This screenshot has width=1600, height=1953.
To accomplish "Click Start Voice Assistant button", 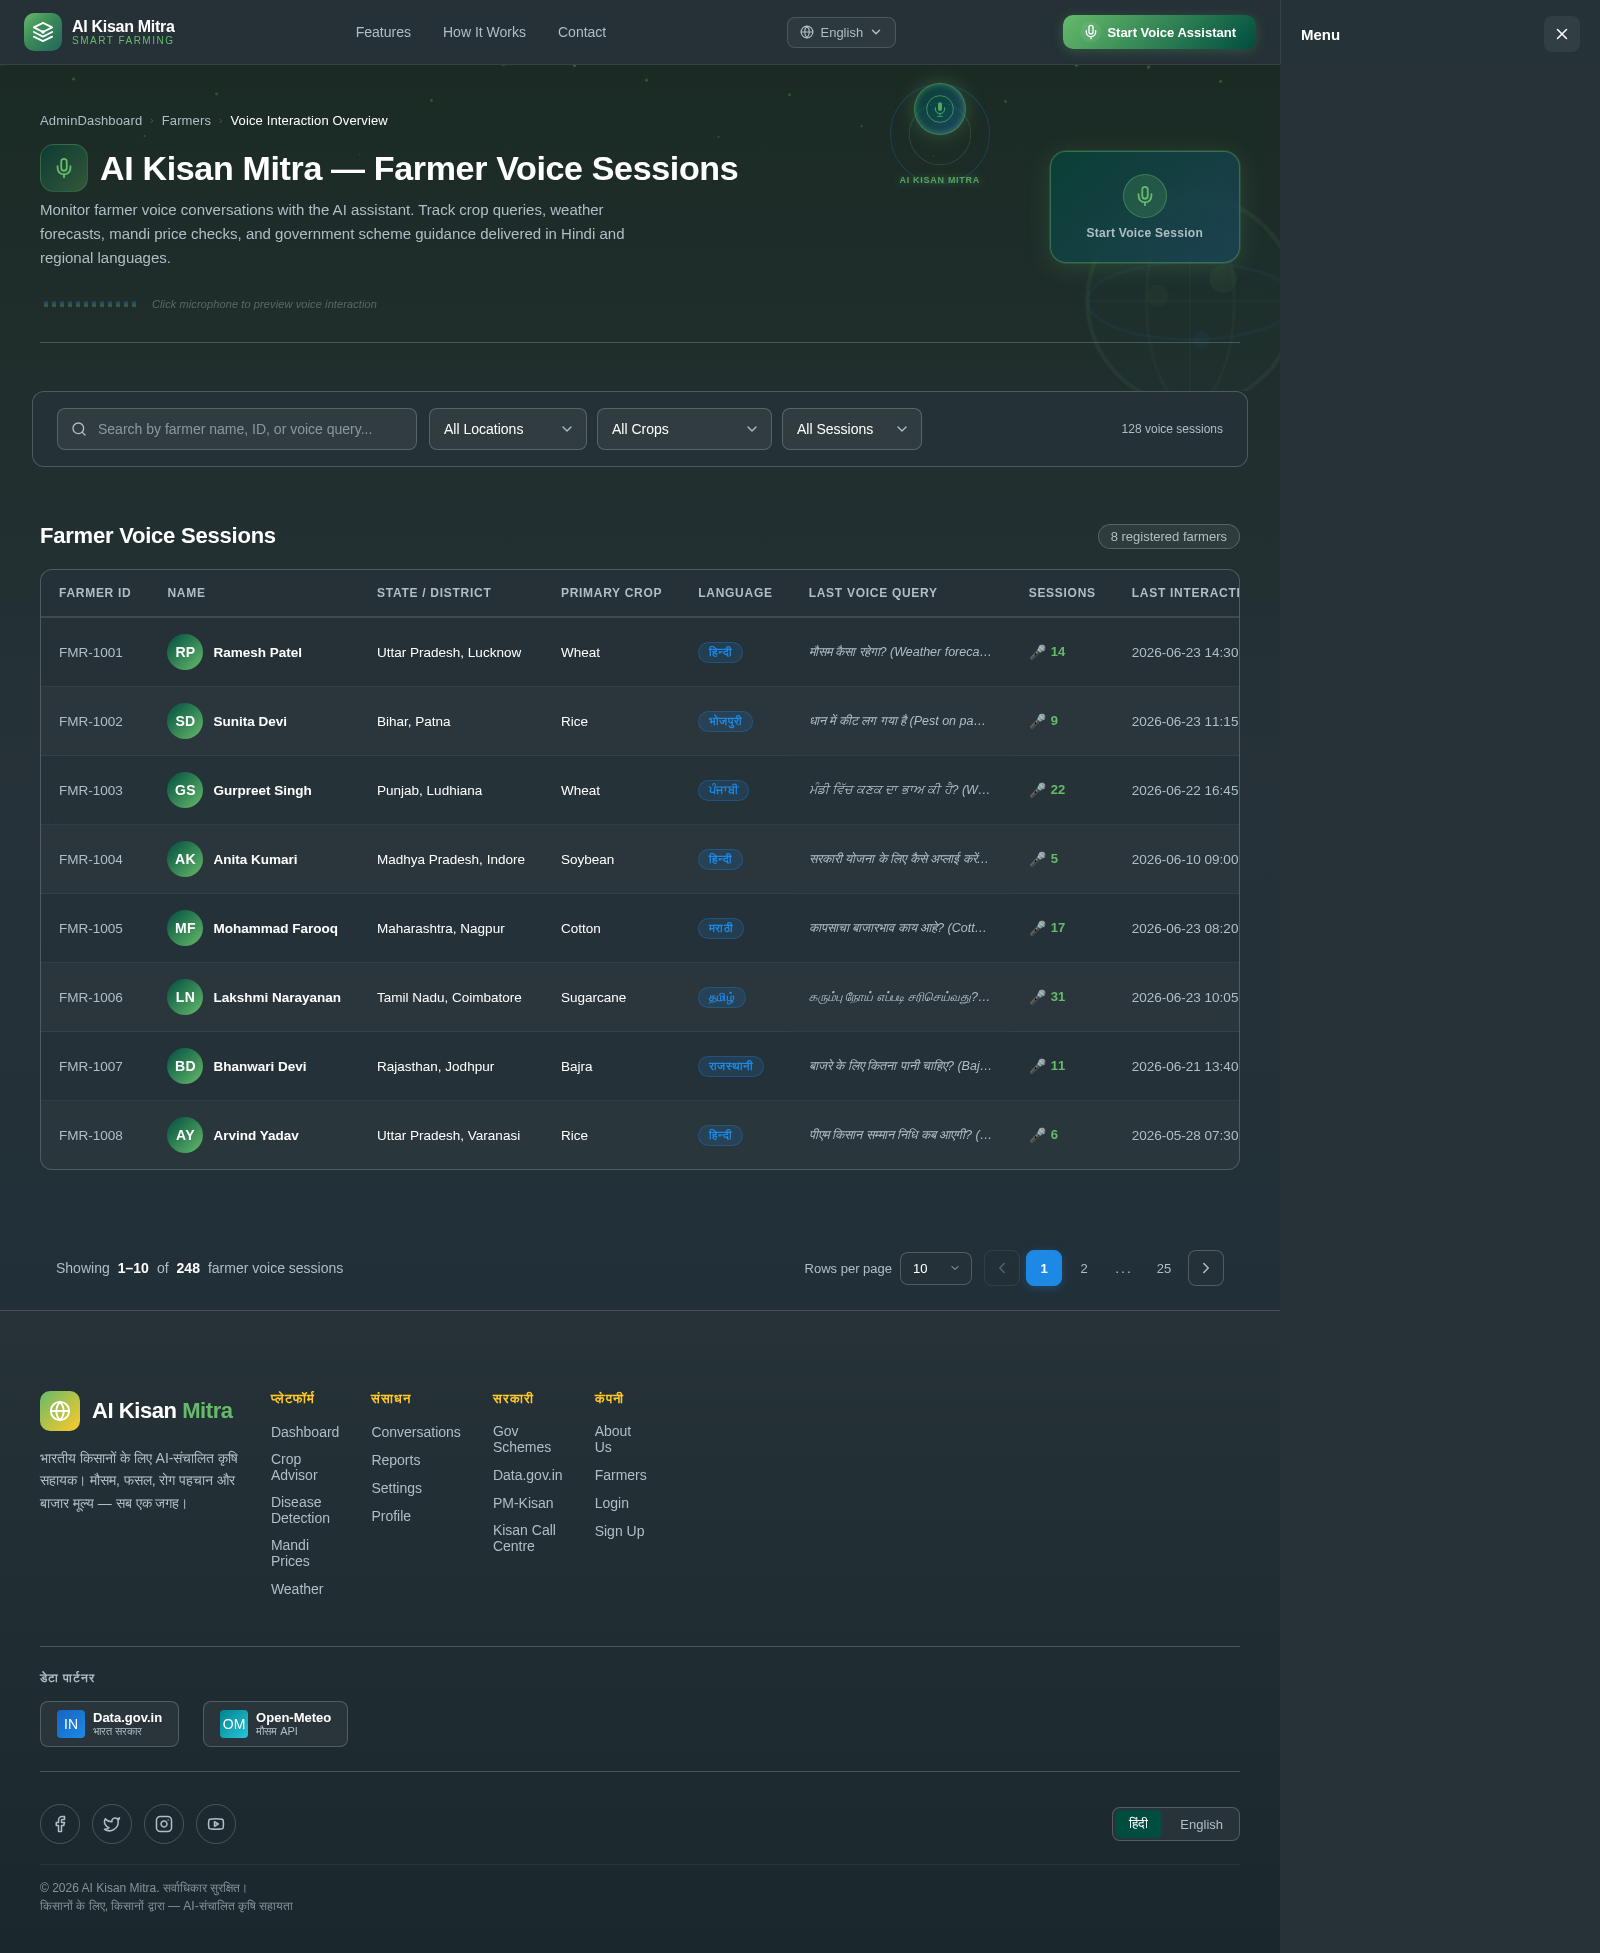I will [1159, 32].
